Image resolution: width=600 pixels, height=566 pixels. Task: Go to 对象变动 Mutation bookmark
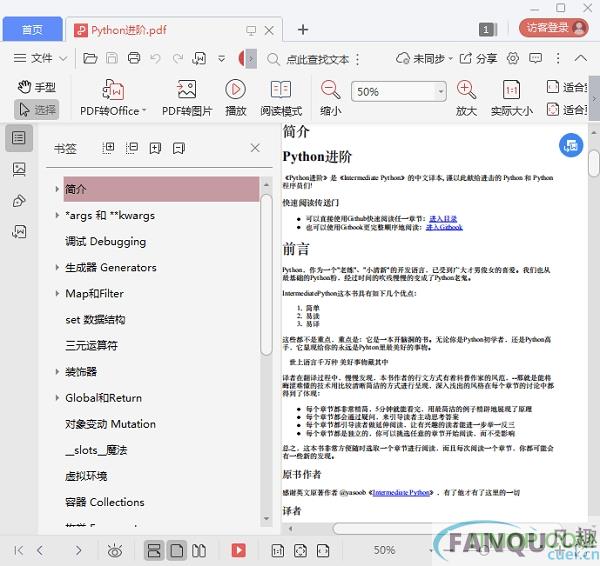tap(110, 424)
